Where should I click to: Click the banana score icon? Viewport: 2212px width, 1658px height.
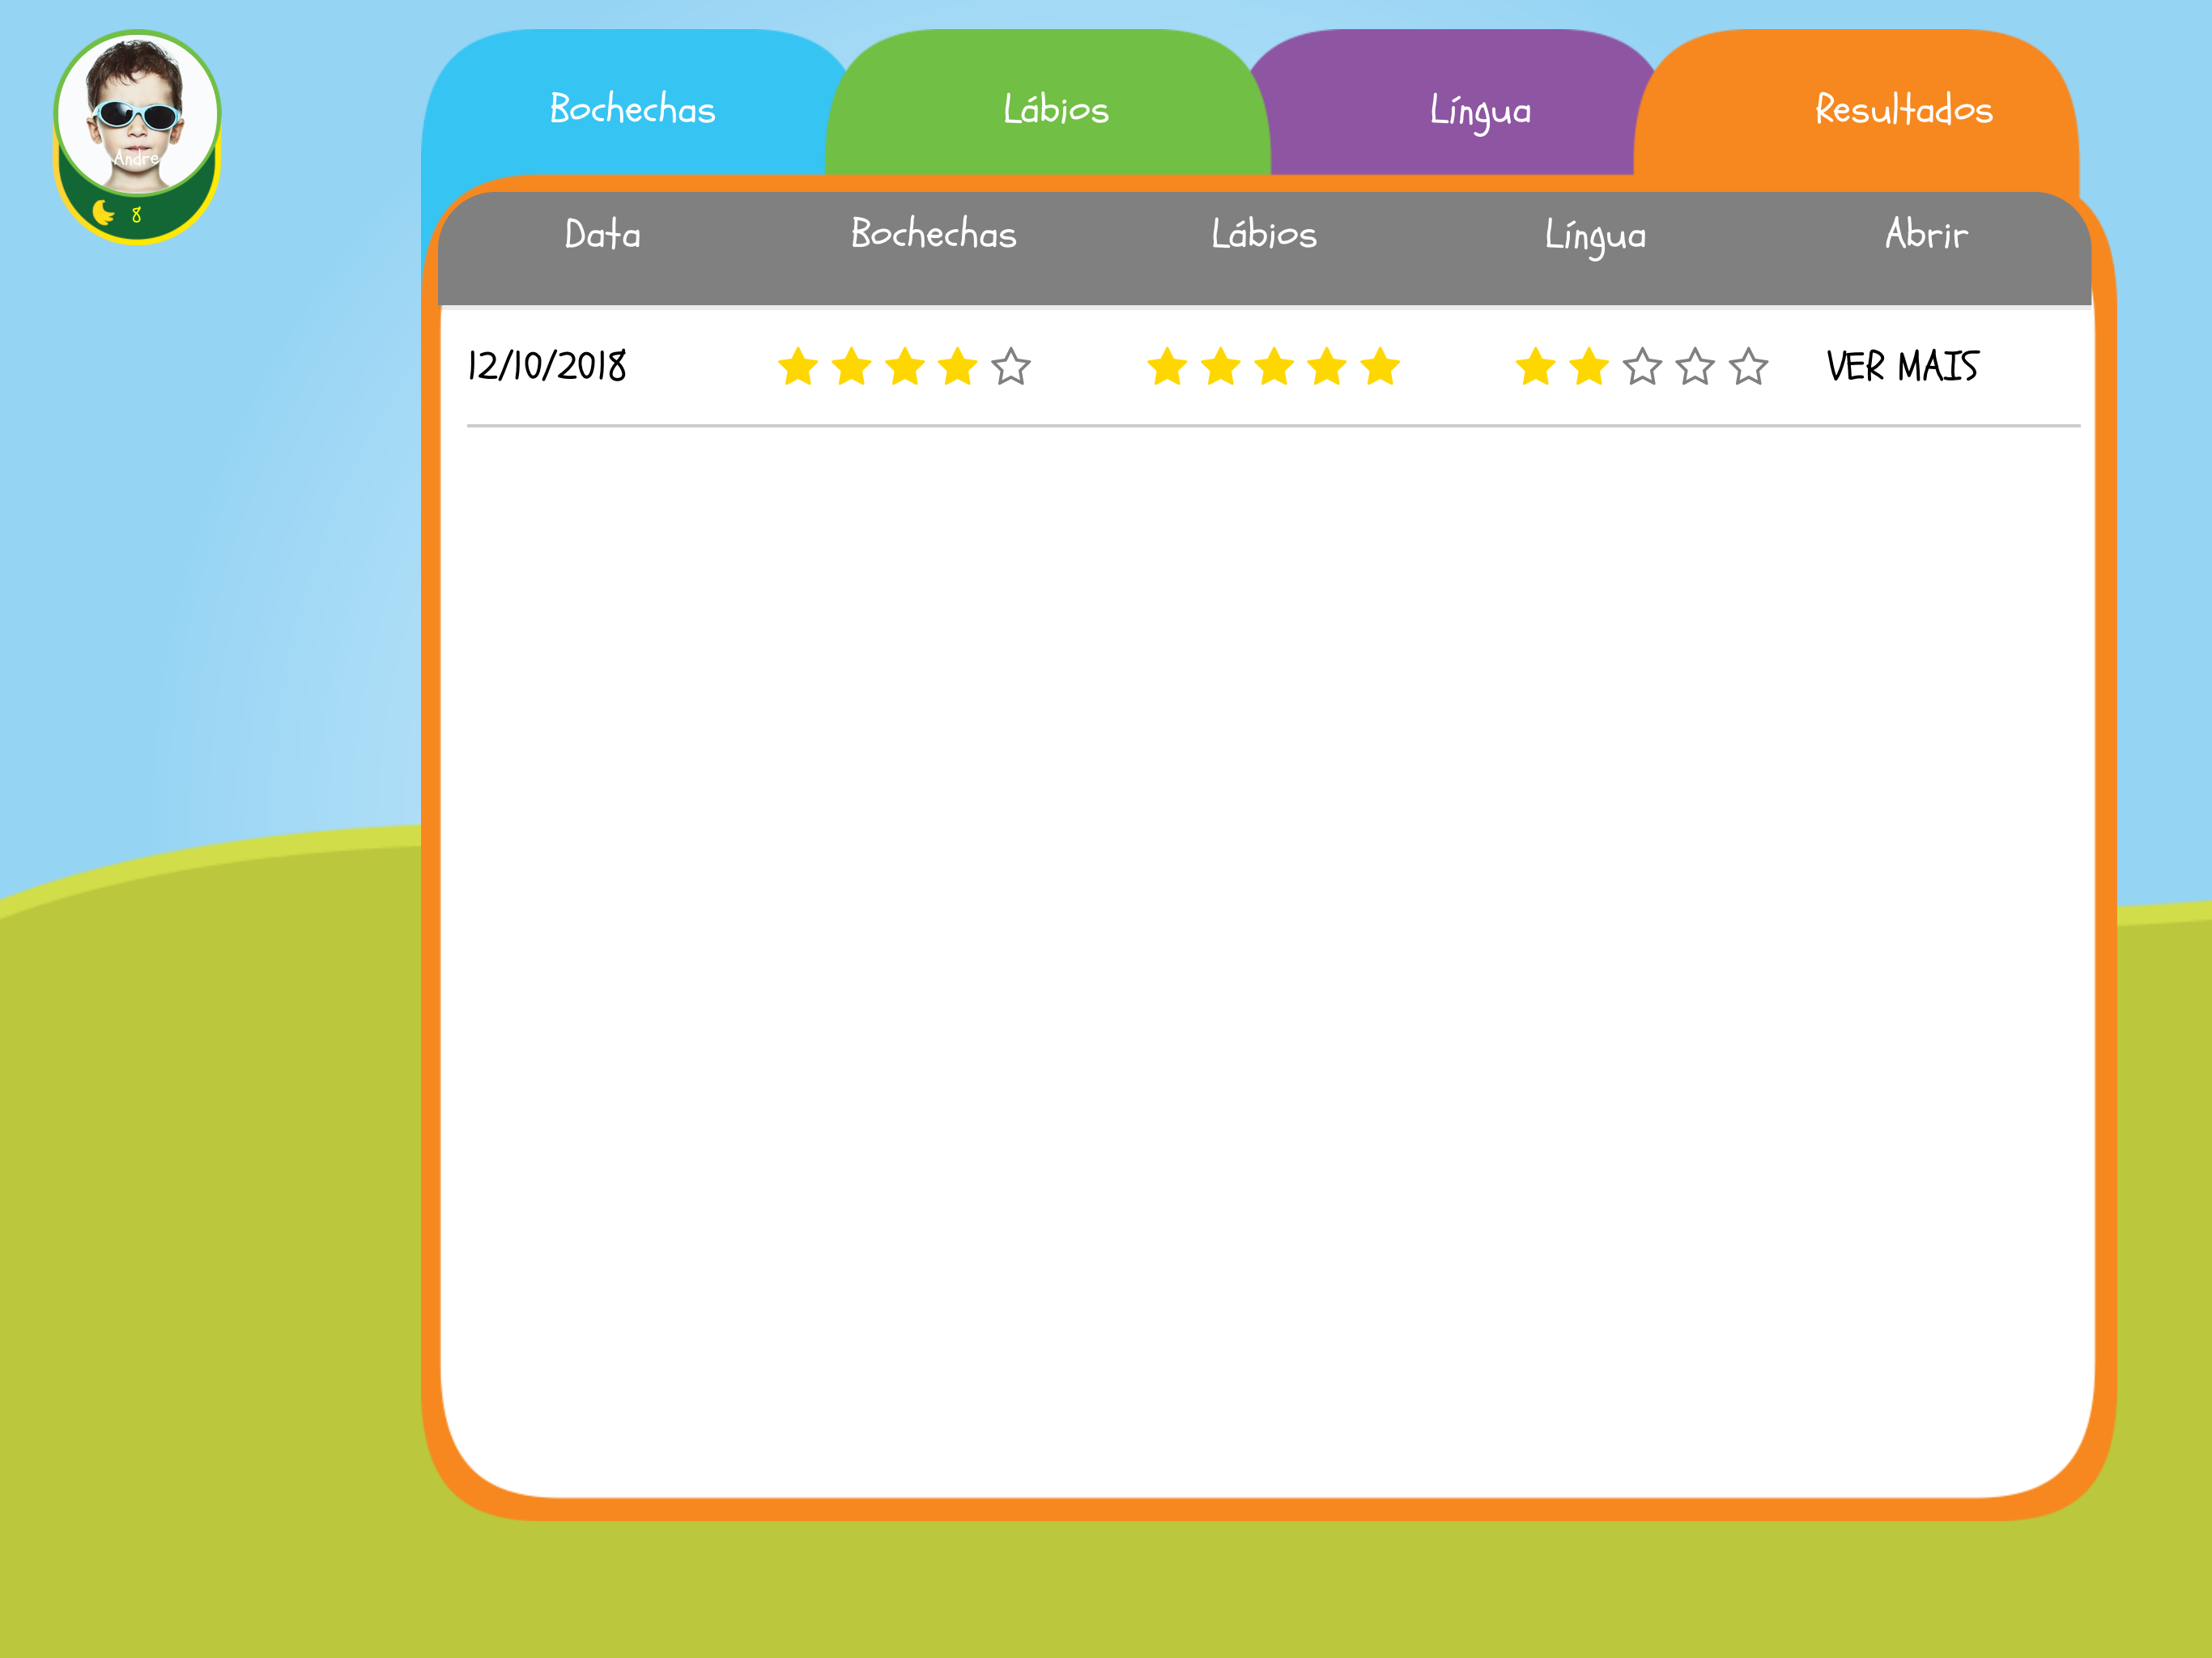click(x=103, y=213)
